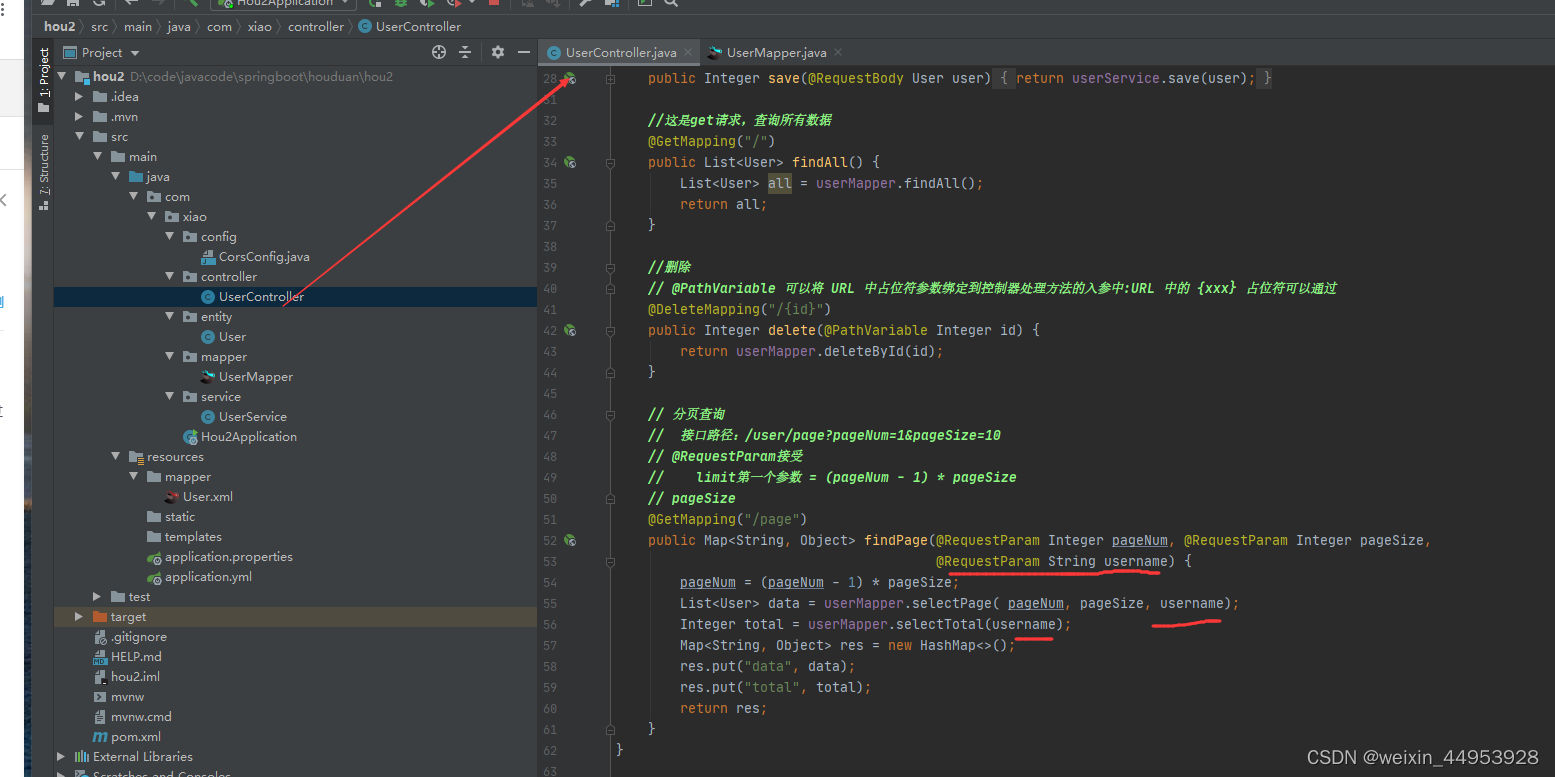Click the External Libraries icon
The image size is (1555, 777).
tap(82, 757)
